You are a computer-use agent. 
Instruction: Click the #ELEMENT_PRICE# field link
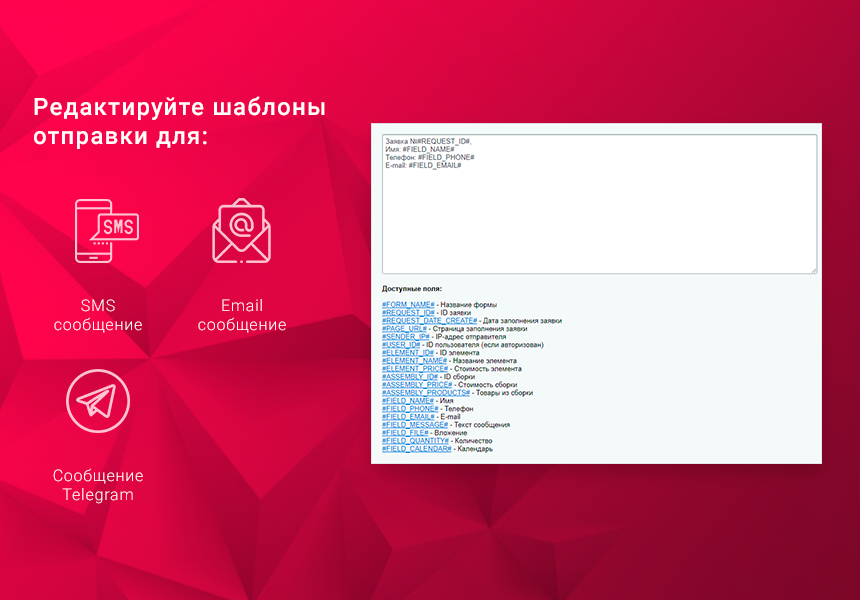click(414, 368)
